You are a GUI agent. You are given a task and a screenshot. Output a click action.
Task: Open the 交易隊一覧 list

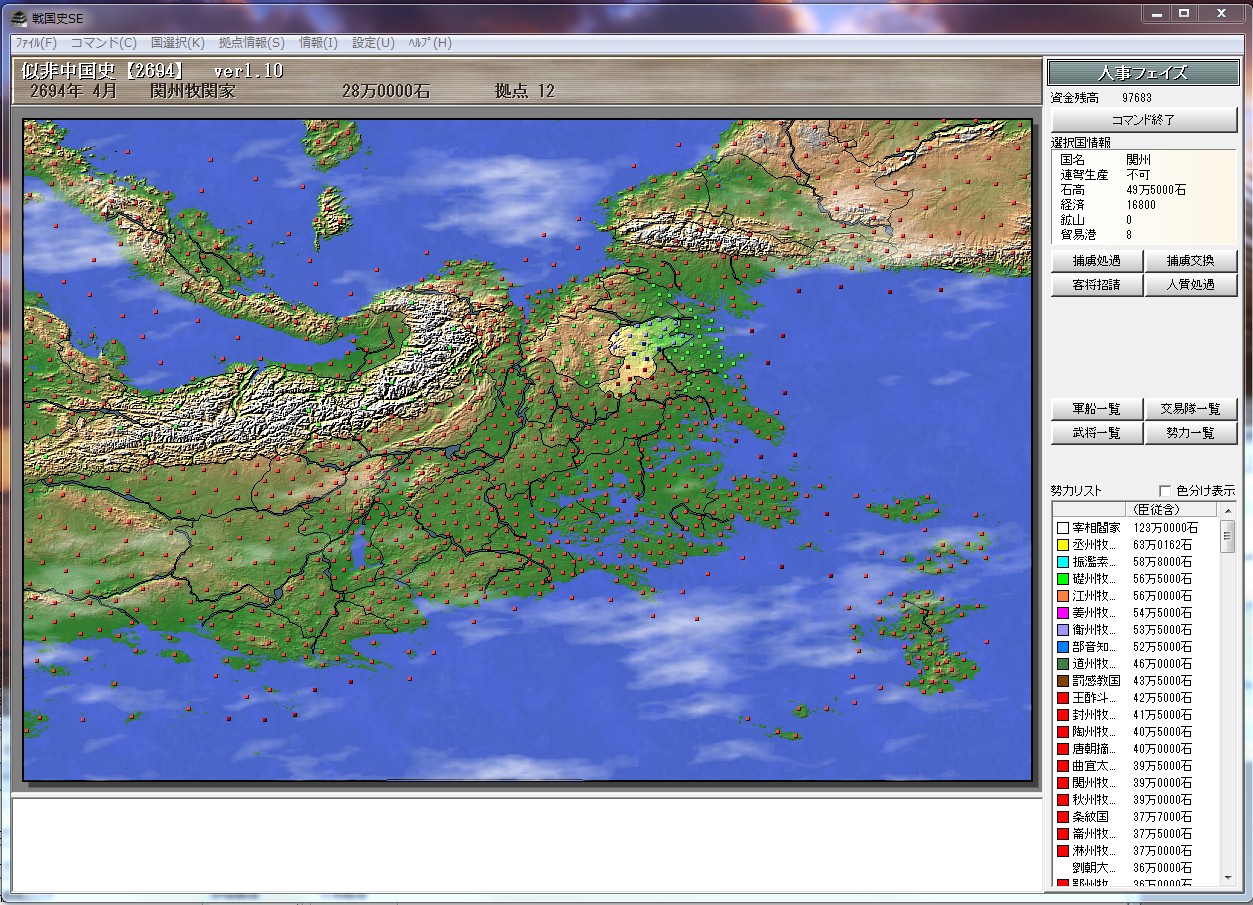click(1191, 409)
